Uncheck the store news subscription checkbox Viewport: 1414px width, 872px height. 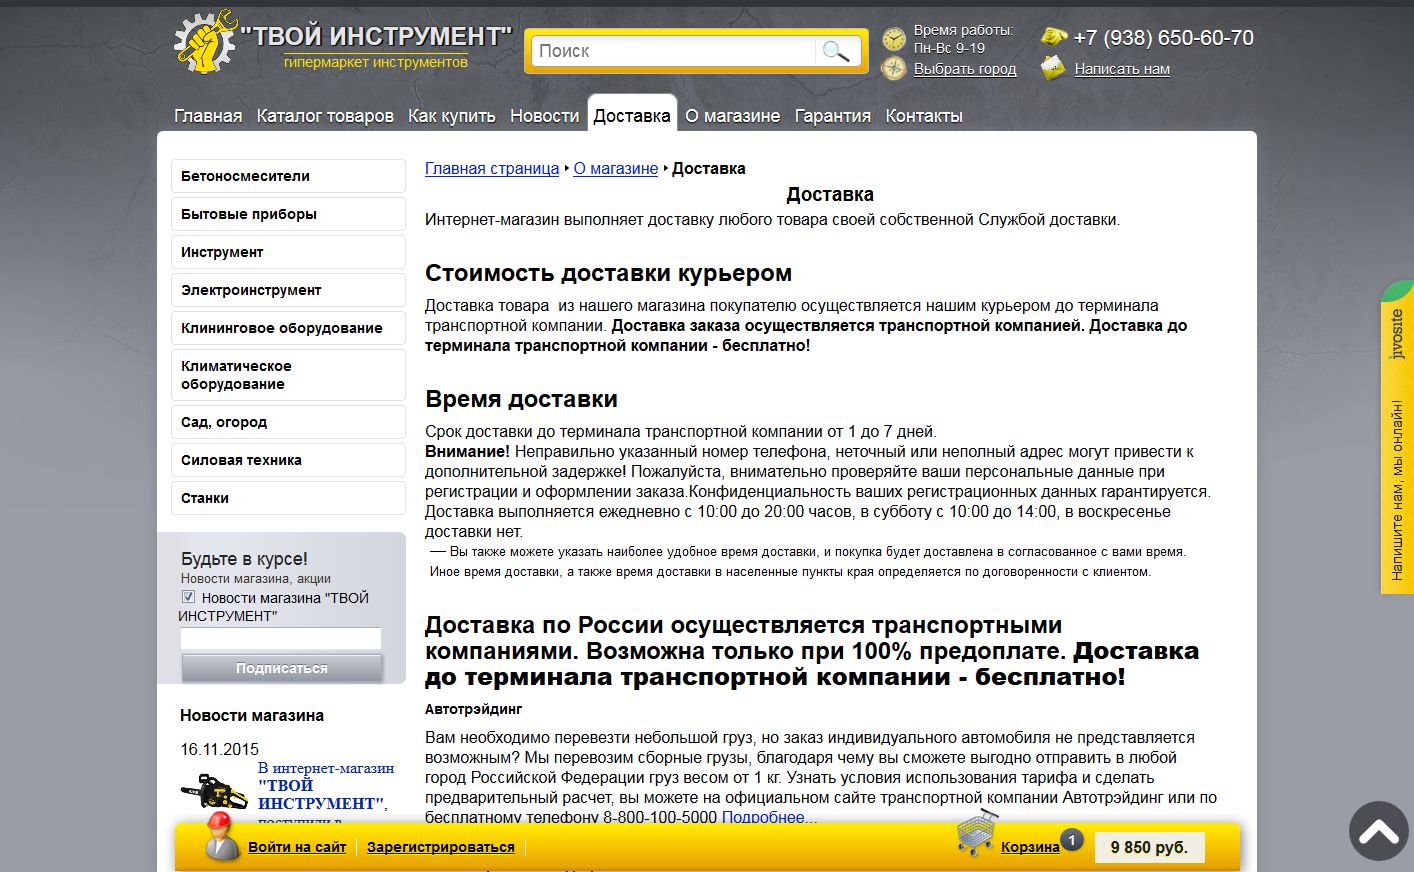[188, 597]
